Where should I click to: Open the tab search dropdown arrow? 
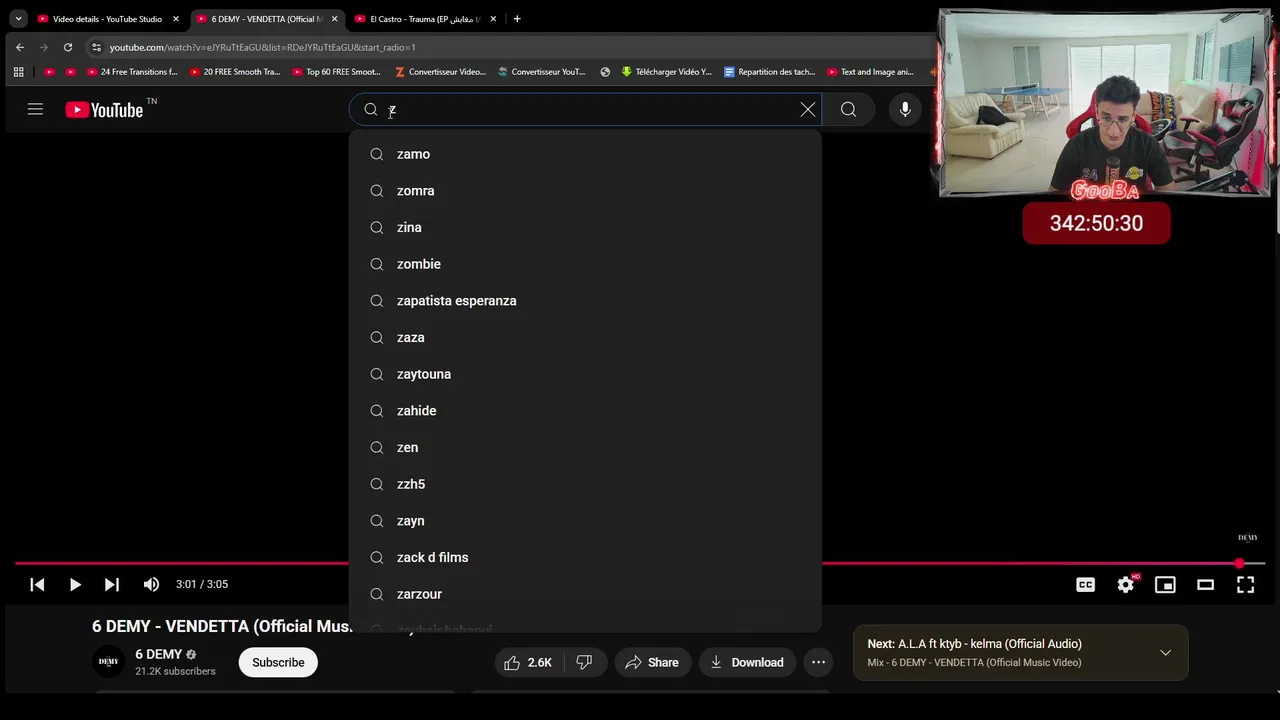click(18, 19)
